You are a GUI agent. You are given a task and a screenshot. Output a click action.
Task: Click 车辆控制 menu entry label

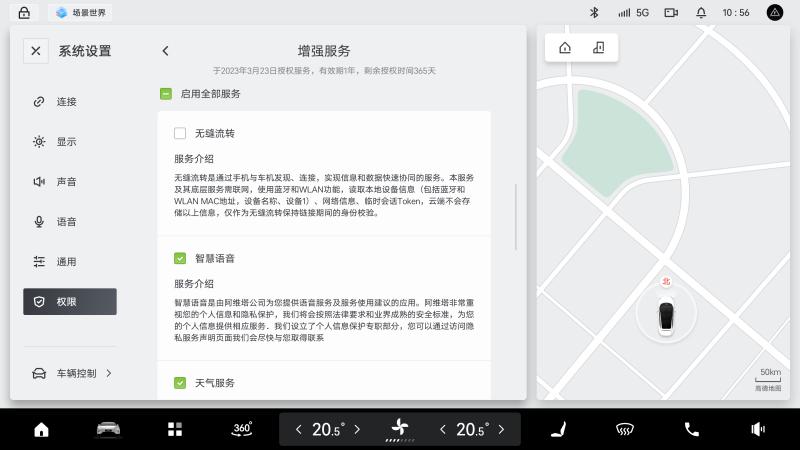click(77, 373)
